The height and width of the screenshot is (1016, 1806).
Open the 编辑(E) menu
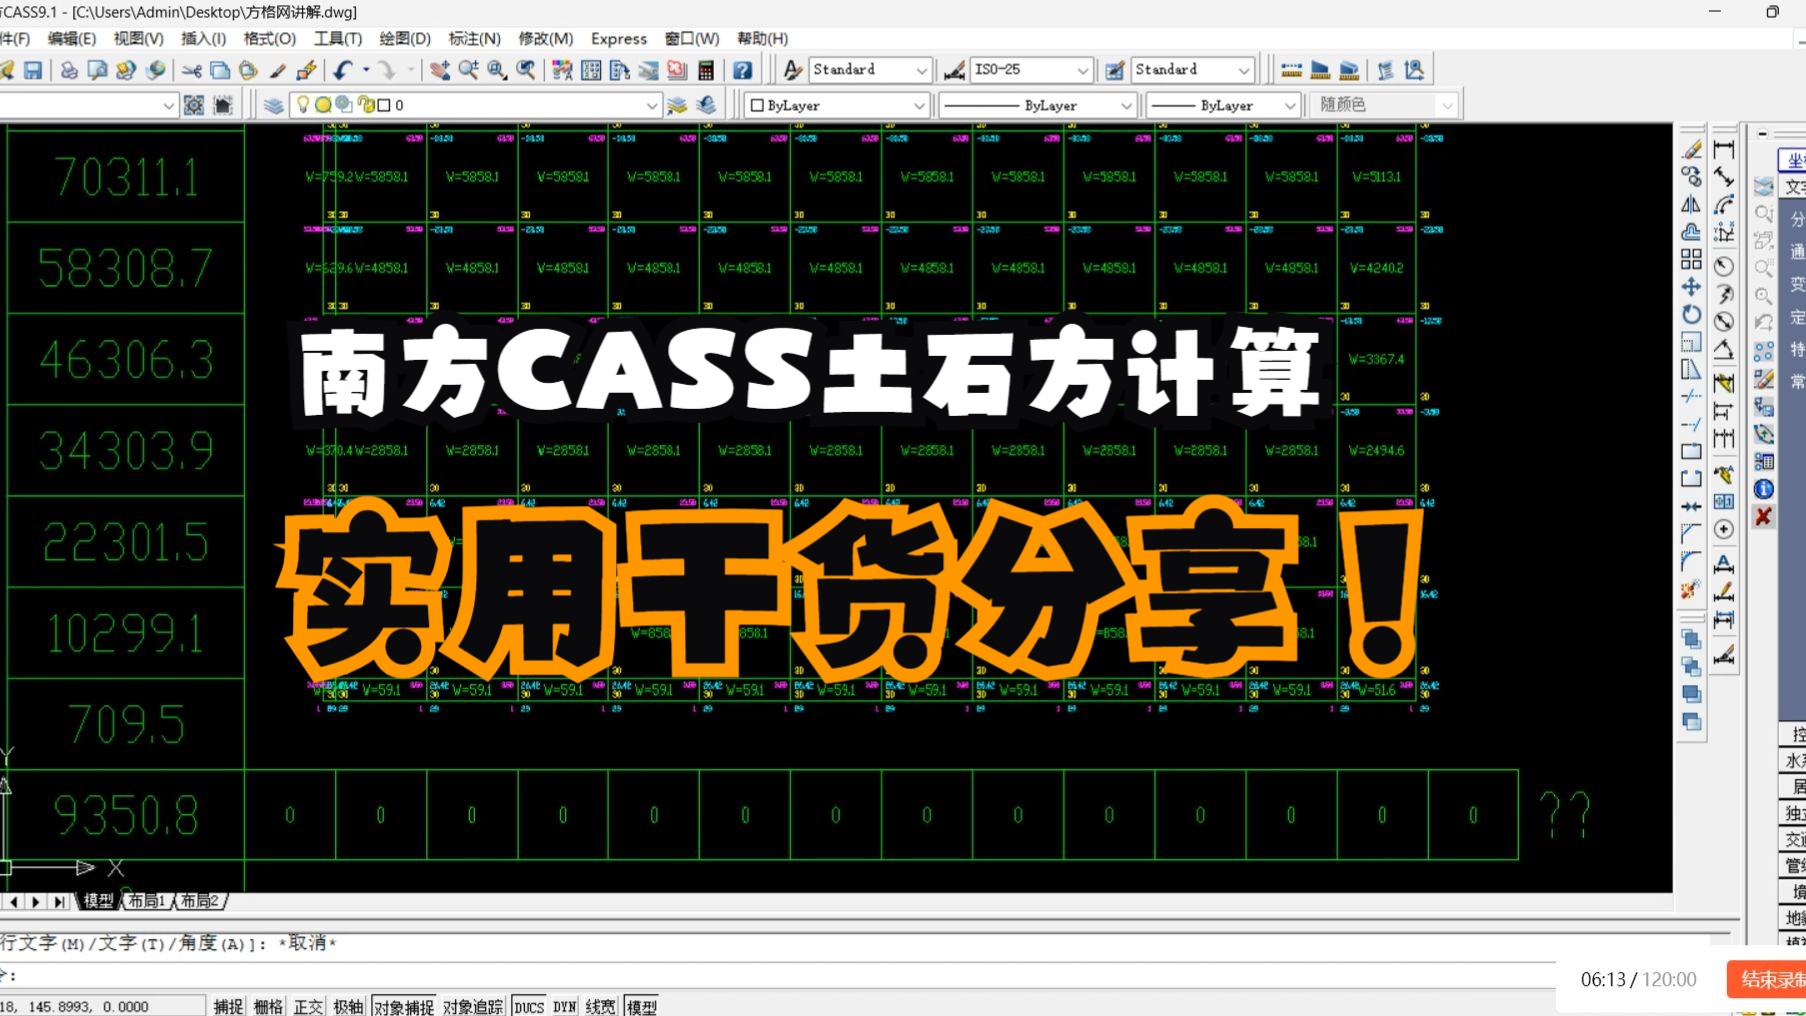(72, 38)
